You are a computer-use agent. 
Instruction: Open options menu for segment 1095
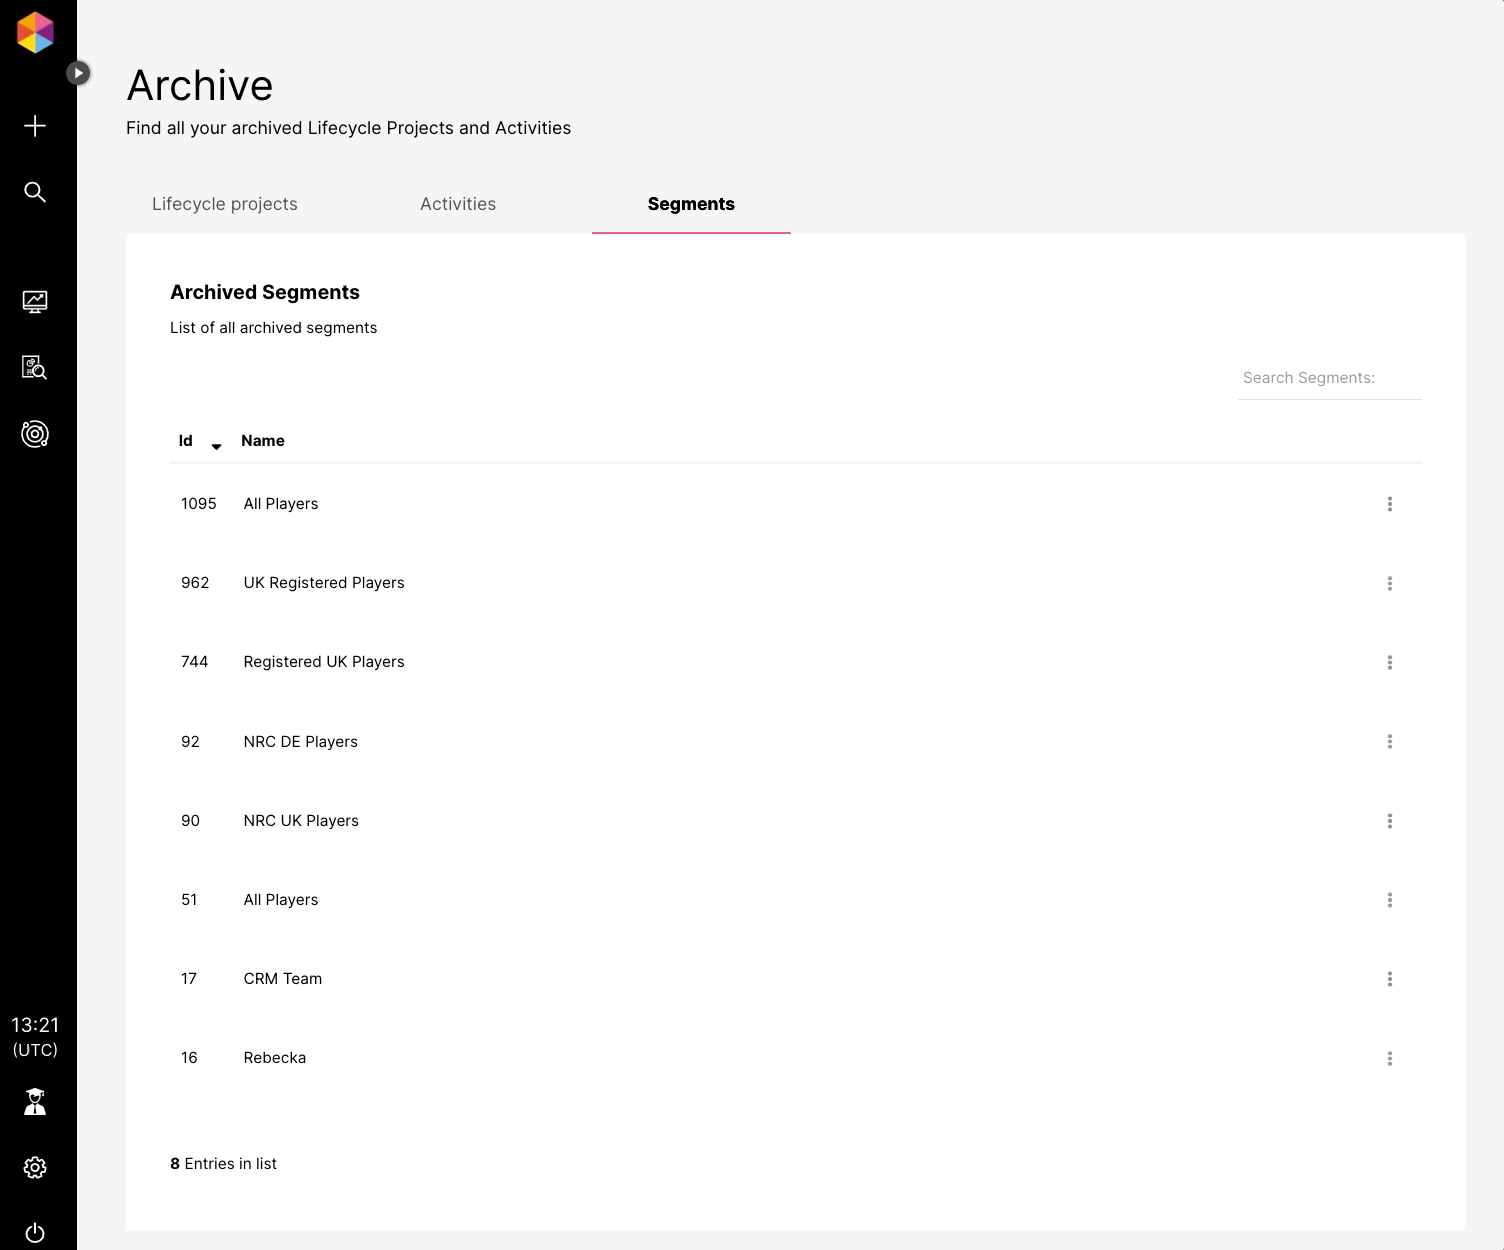(1390, 504)
